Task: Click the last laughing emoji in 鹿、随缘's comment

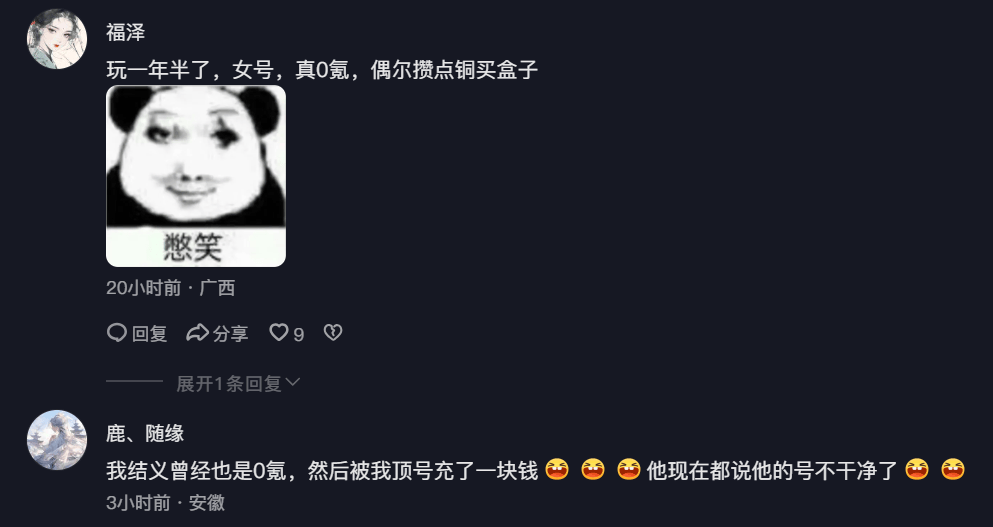Action: [952, 470]
